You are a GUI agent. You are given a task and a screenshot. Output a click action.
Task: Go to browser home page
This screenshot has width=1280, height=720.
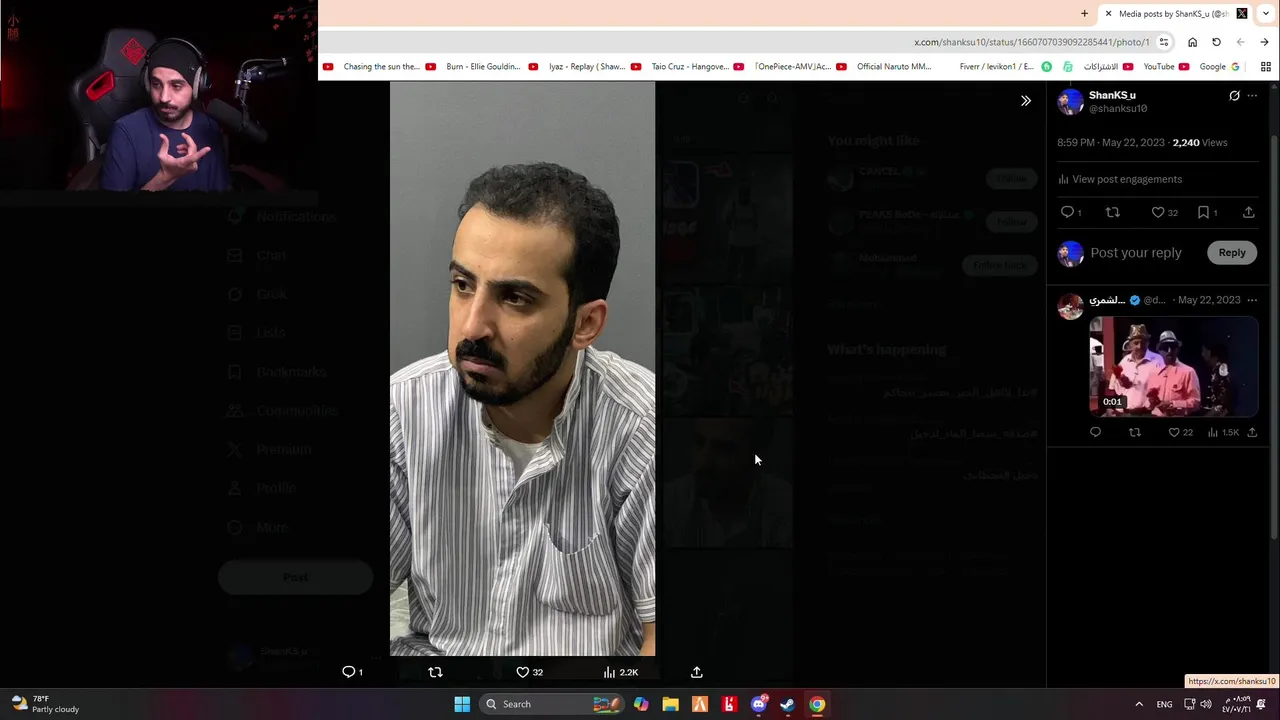[x=1192, y=42]
